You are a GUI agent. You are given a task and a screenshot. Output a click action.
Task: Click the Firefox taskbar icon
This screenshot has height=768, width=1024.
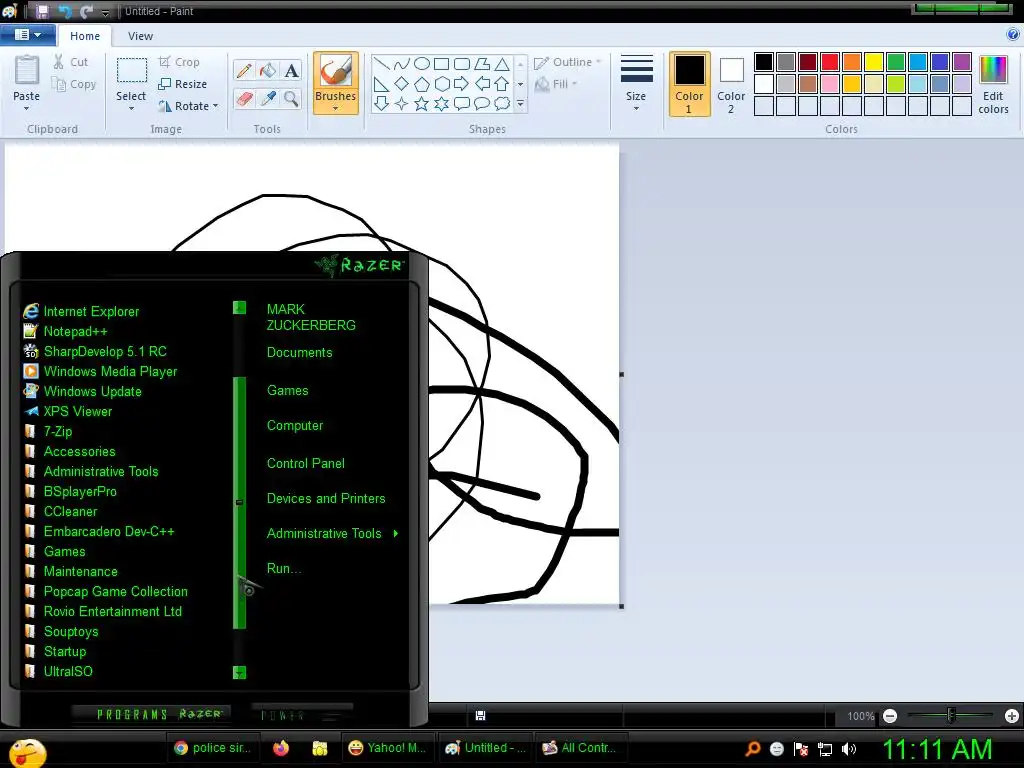point(281,748)
